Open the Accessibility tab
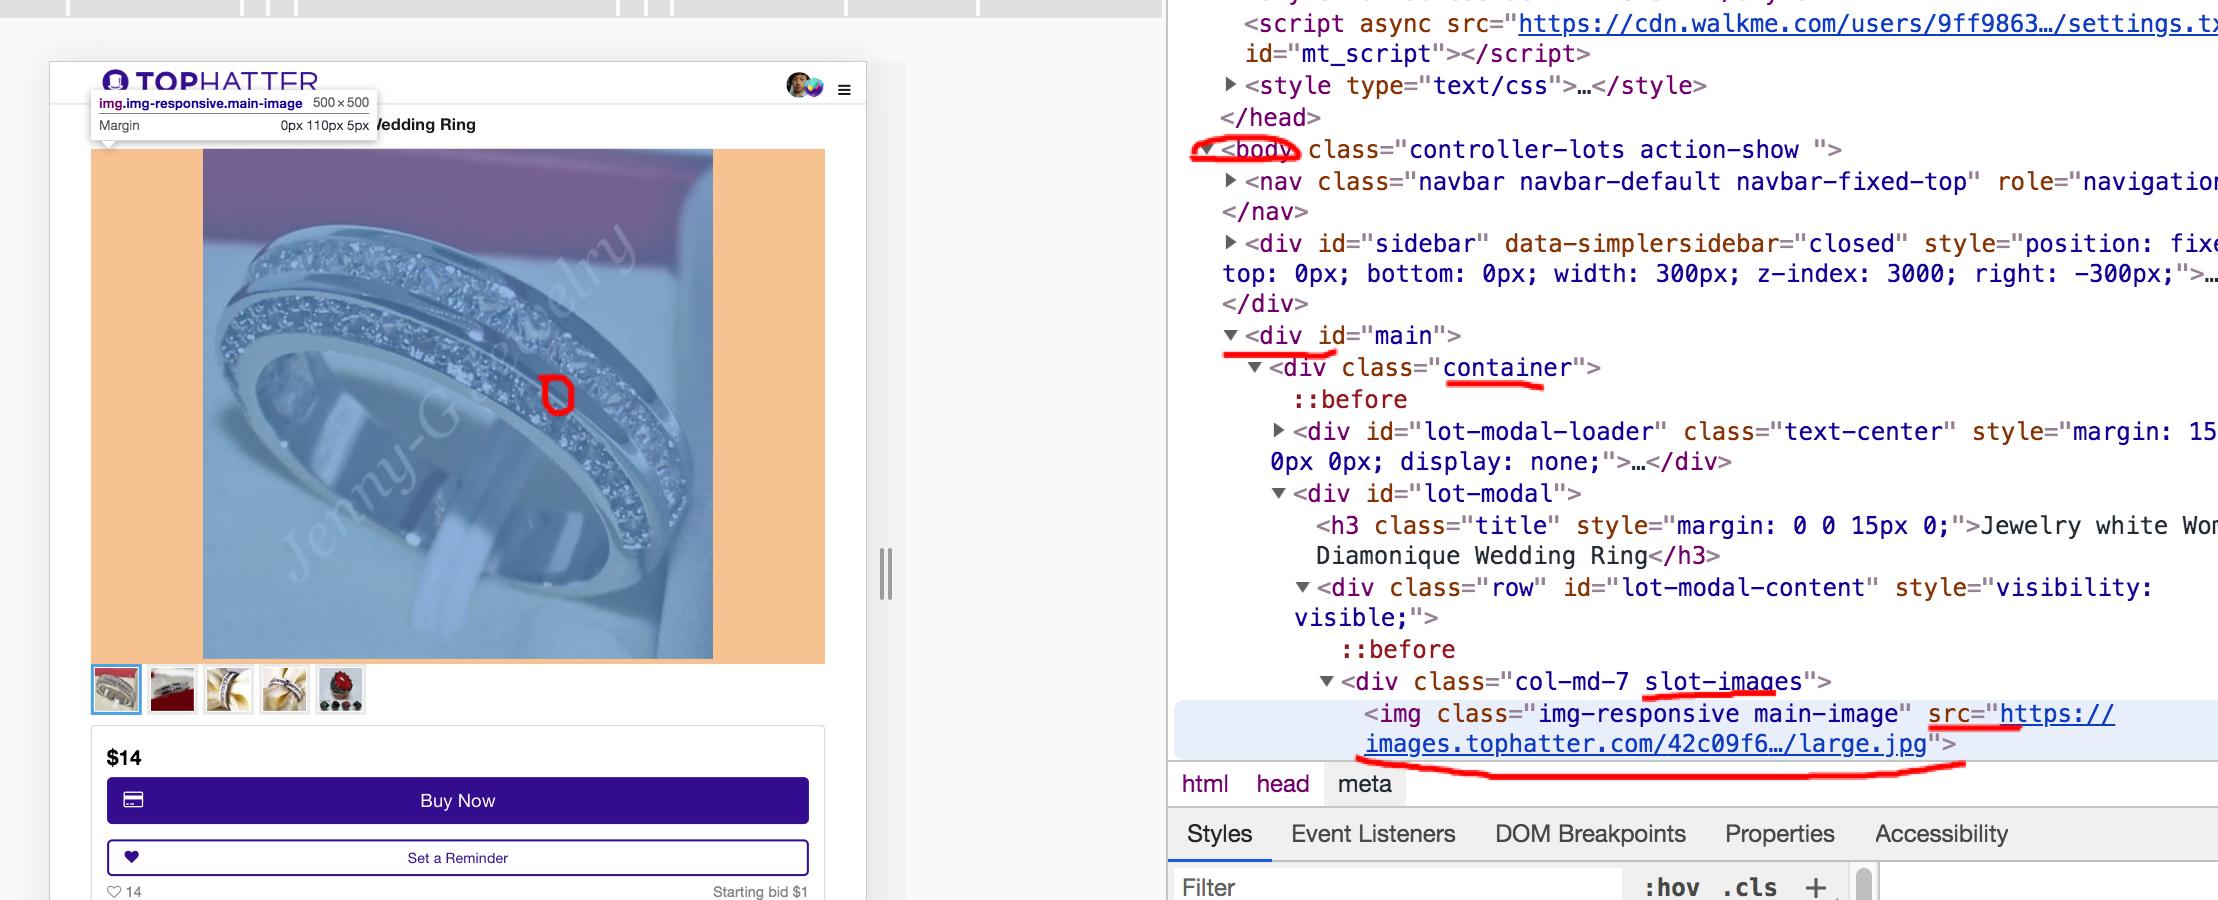The image size is (2218, 900). point(1941,834)
